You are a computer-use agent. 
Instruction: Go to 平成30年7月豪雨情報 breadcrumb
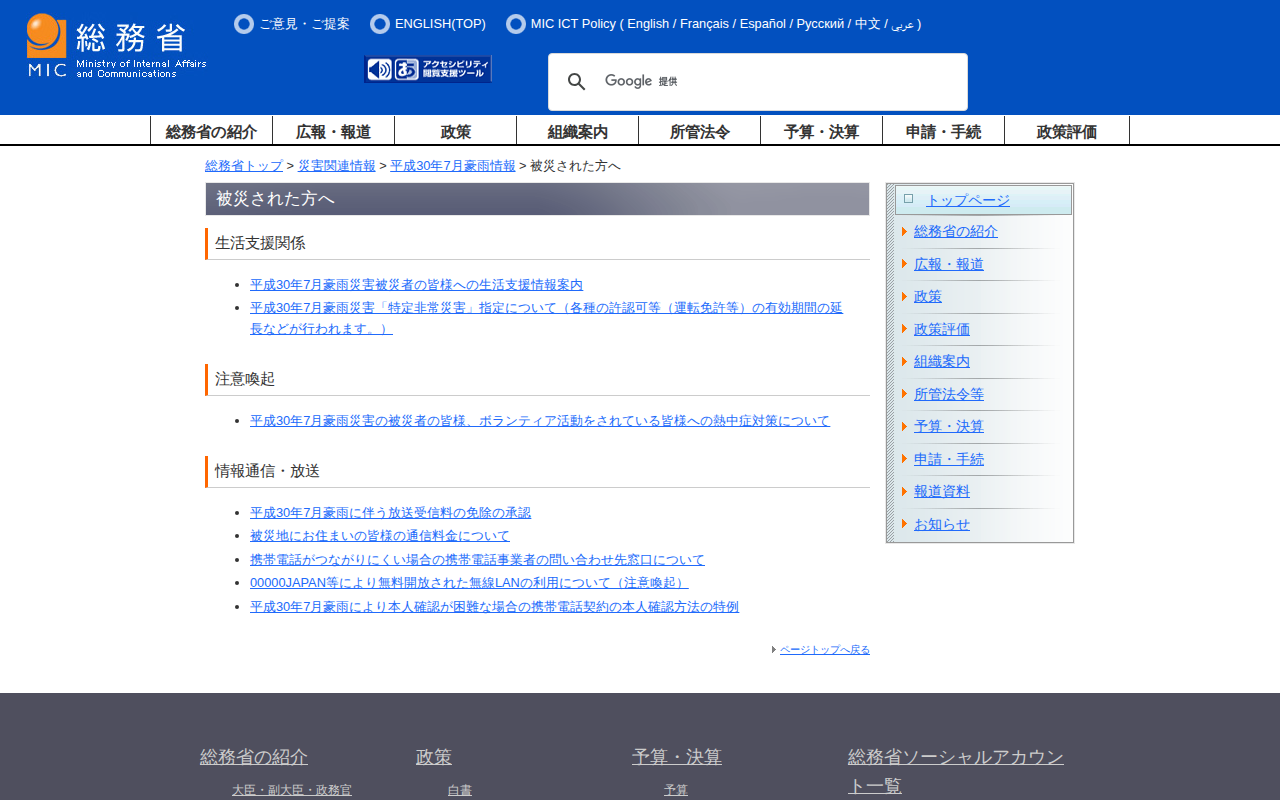pyautogui.click(x=452, y=166)
